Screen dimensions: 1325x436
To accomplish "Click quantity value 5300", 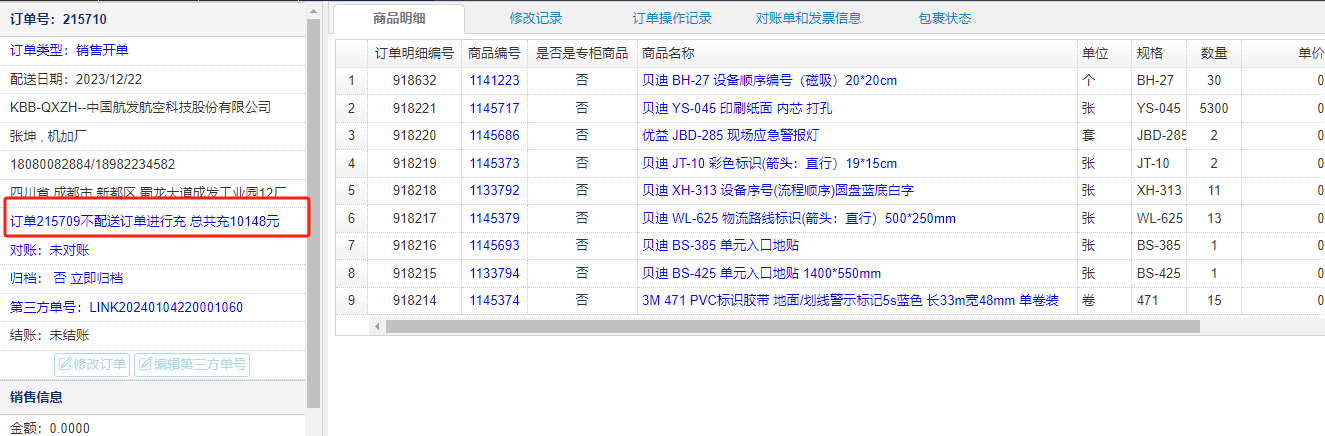I will coord(1214,108).
